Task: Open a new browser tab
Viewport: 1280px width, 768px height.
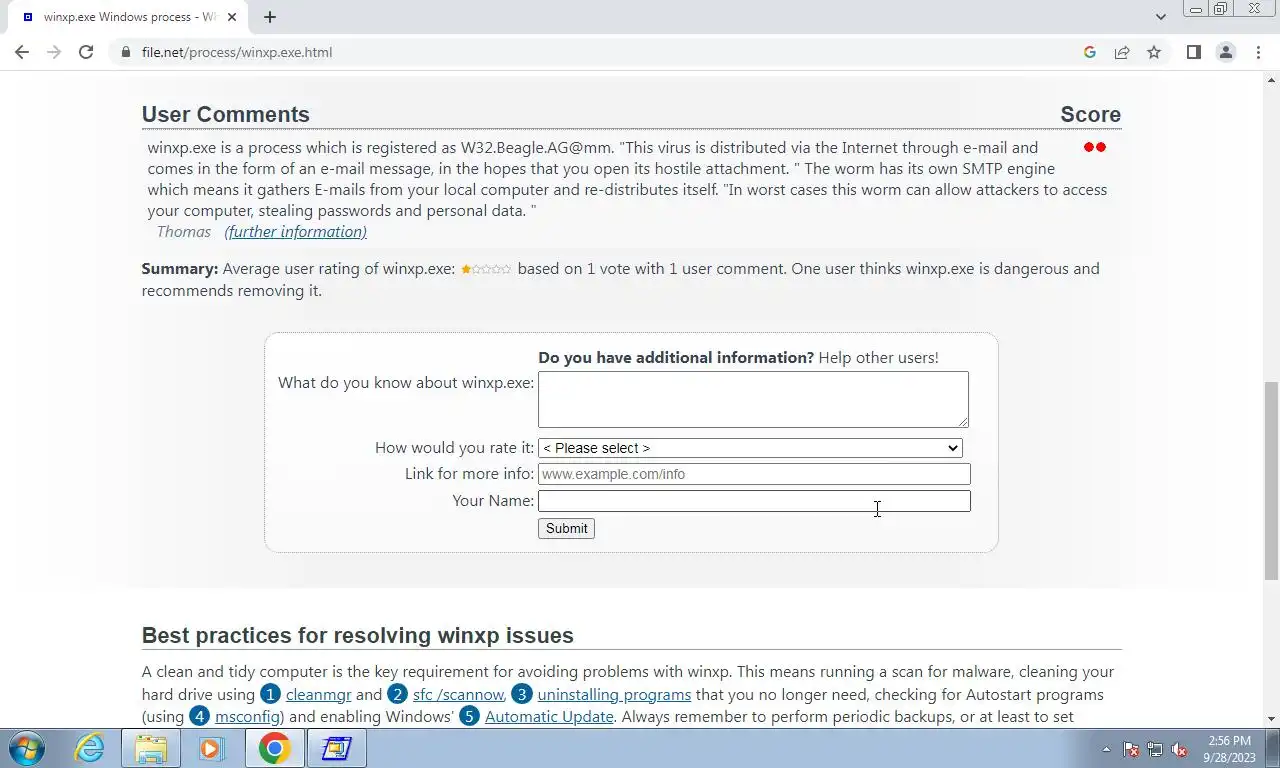Action: click(270, 17)
